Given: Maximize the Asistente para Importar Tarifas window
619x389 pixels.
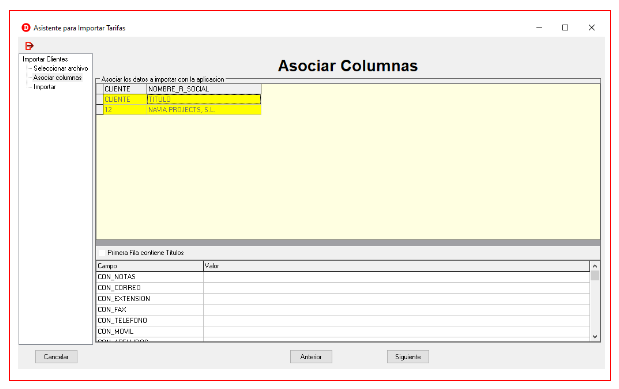Looking at the screenshot, I should point(565,28).
